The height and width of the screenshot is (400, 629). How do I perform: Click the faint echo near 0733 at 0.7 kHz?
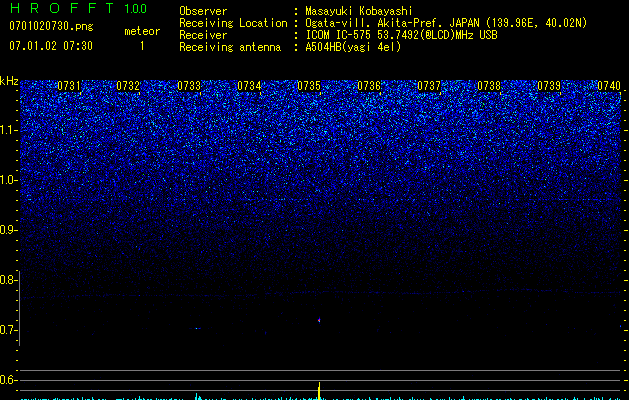197,329
